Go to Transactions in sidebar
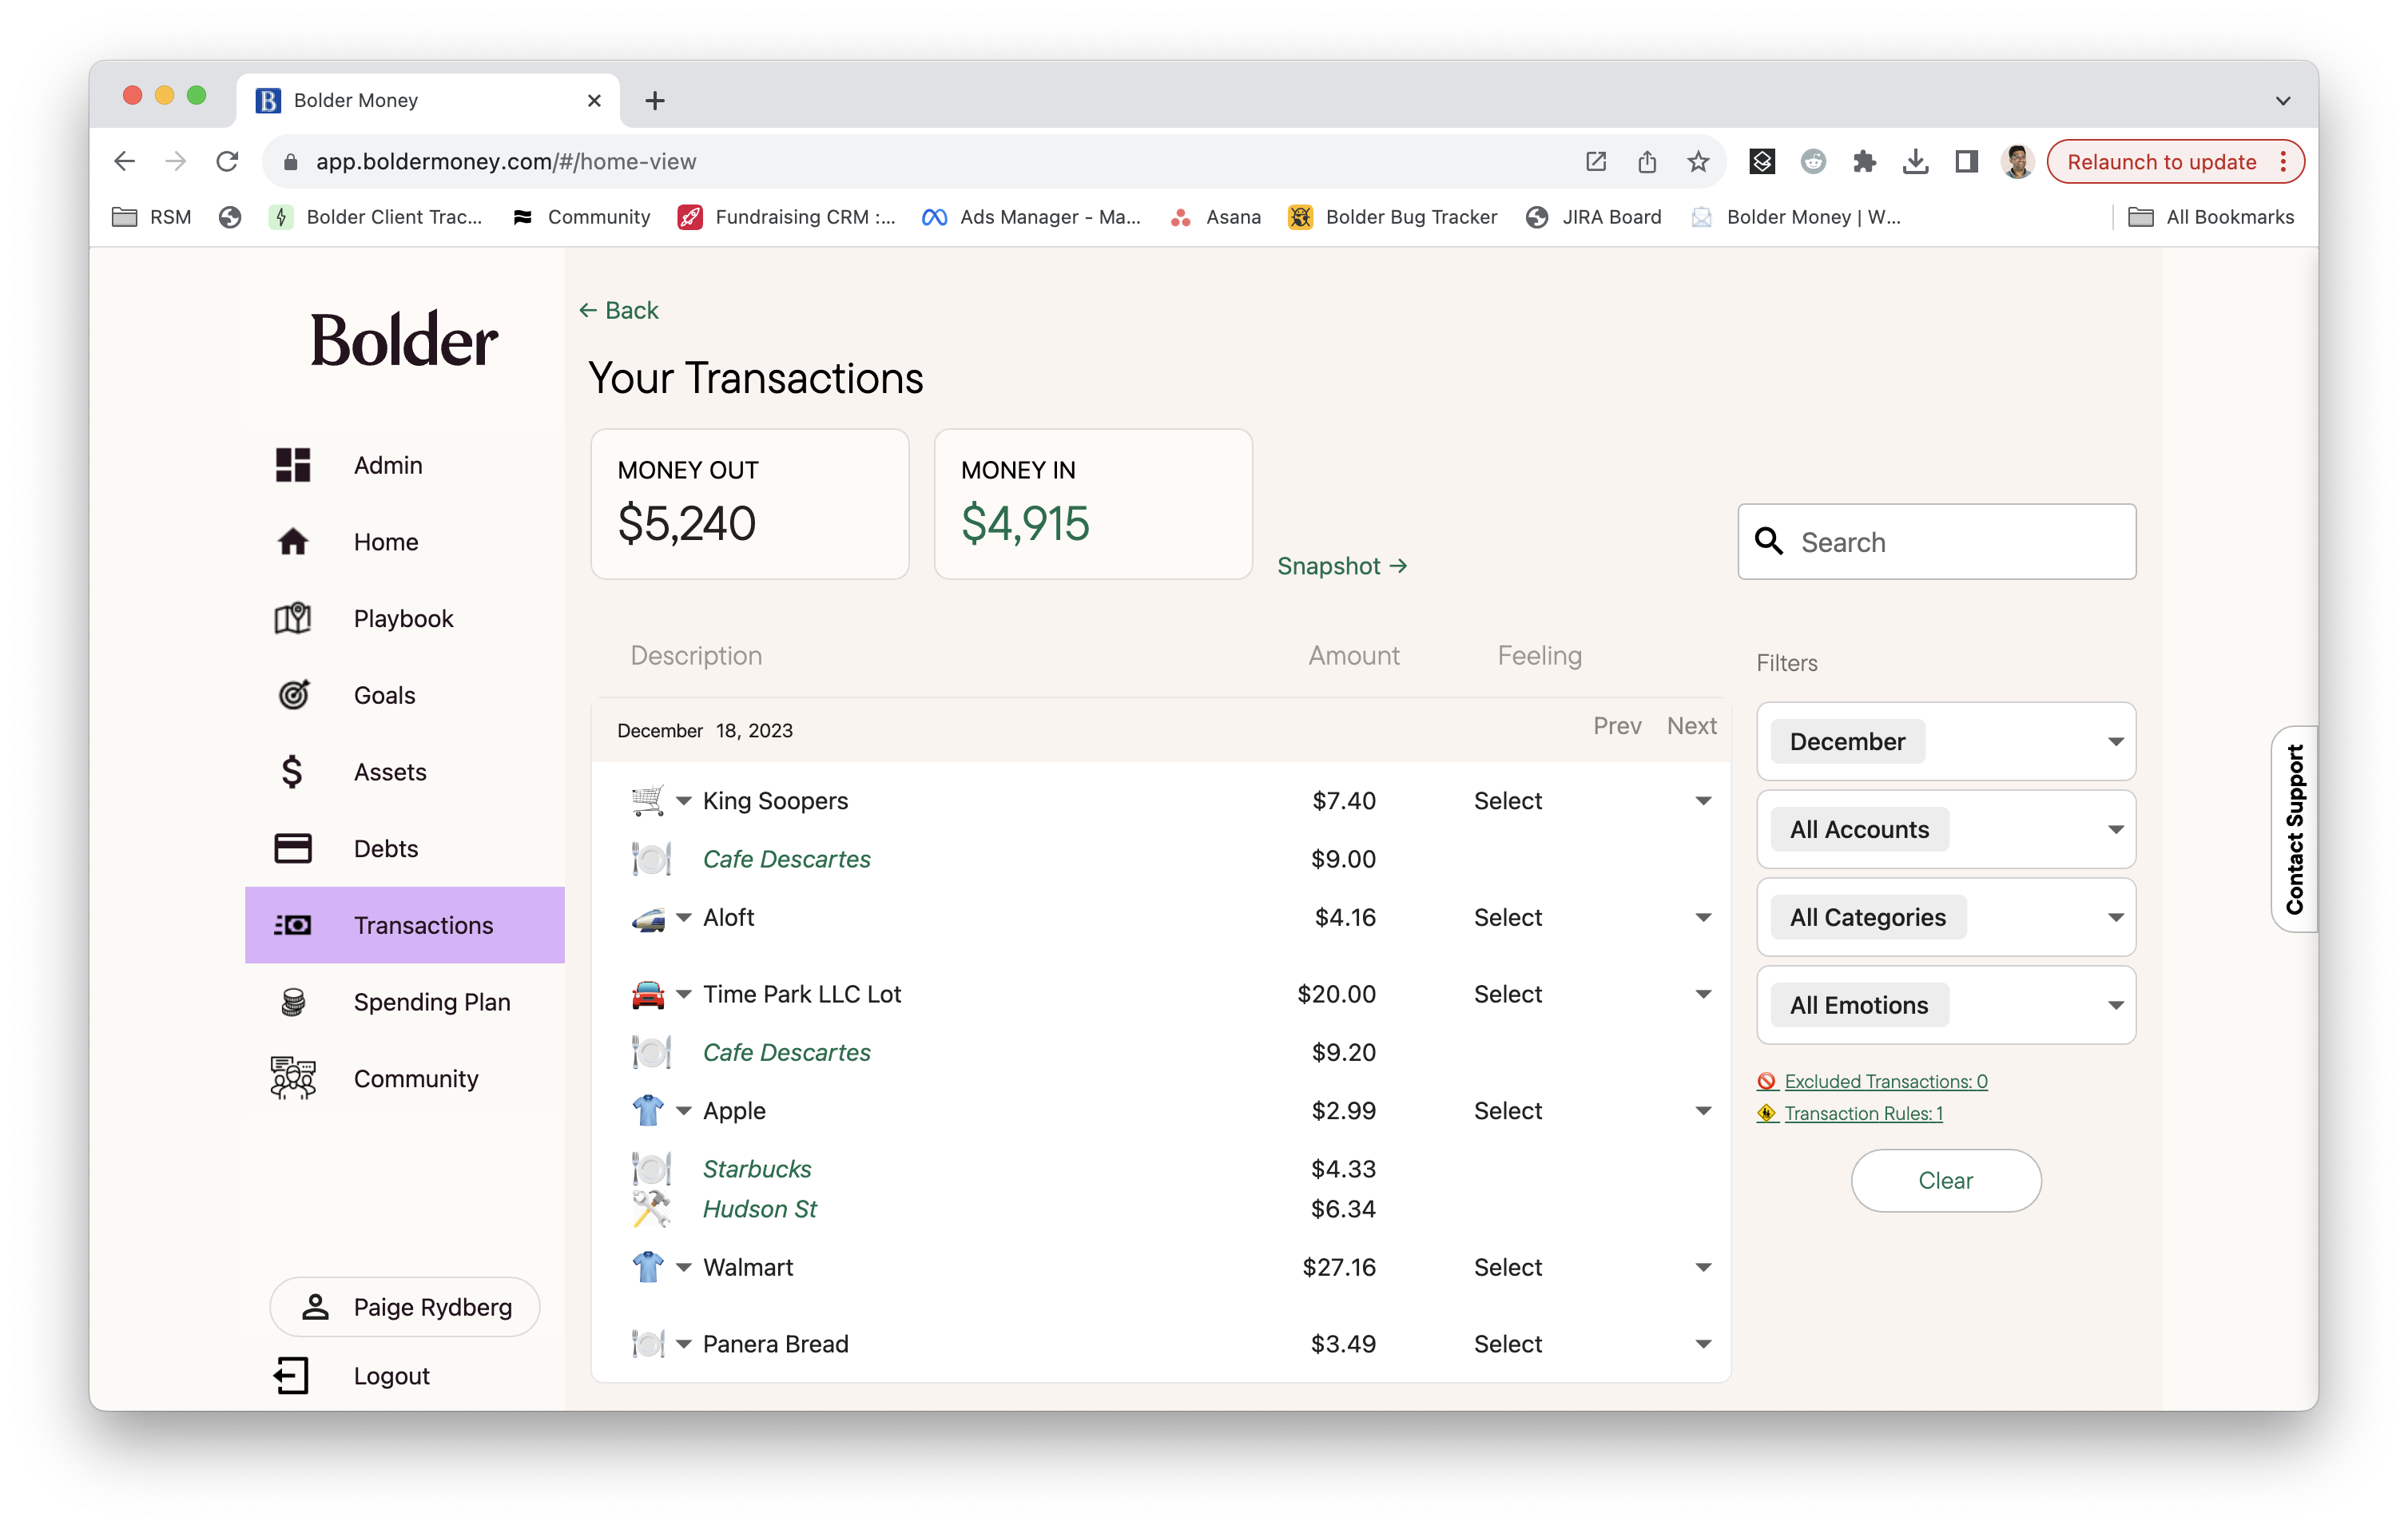Screen dimensions: 2408x1529 pos(405,925)
